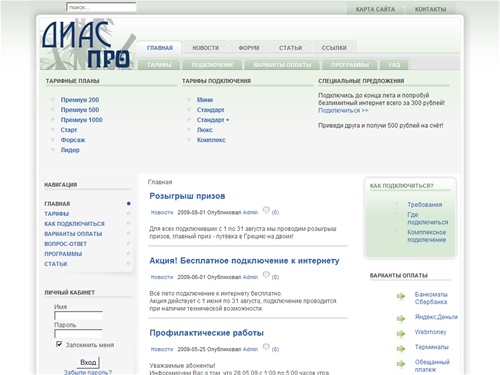Click the Главная breadcrumb text
Viewport: 500px width, 375px height.
tap(160, 182)
